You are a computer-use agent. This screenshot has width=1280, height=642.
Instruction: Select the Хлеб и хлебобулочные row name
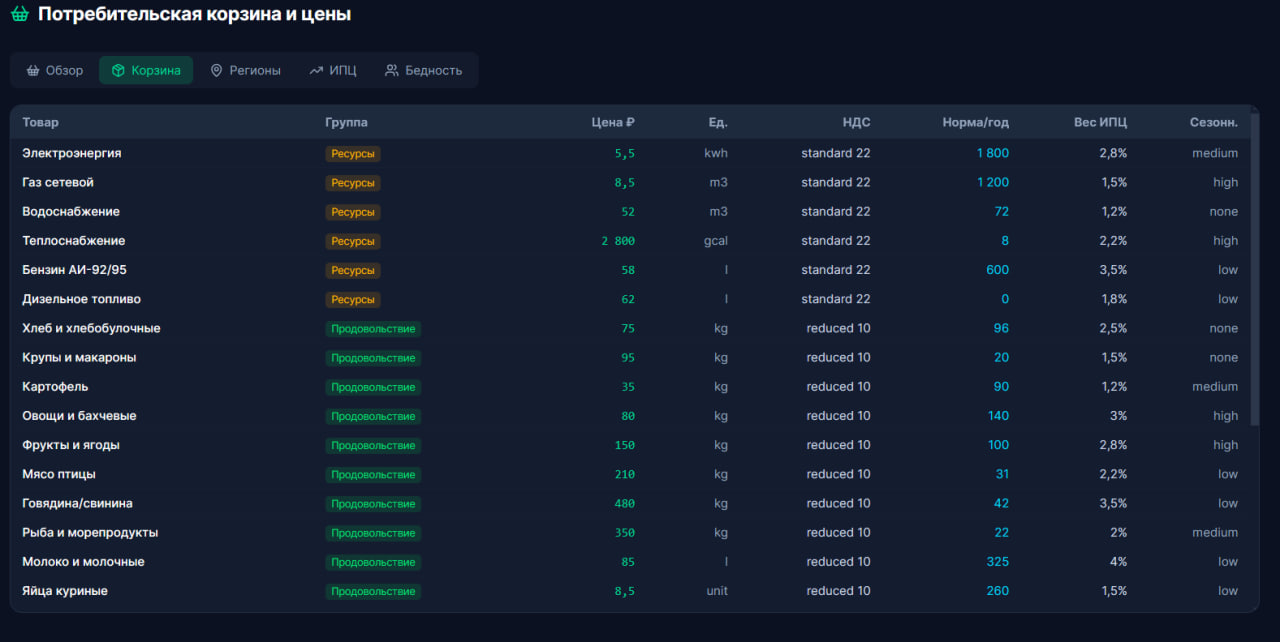pyautogui.click(x=91, y=329)
